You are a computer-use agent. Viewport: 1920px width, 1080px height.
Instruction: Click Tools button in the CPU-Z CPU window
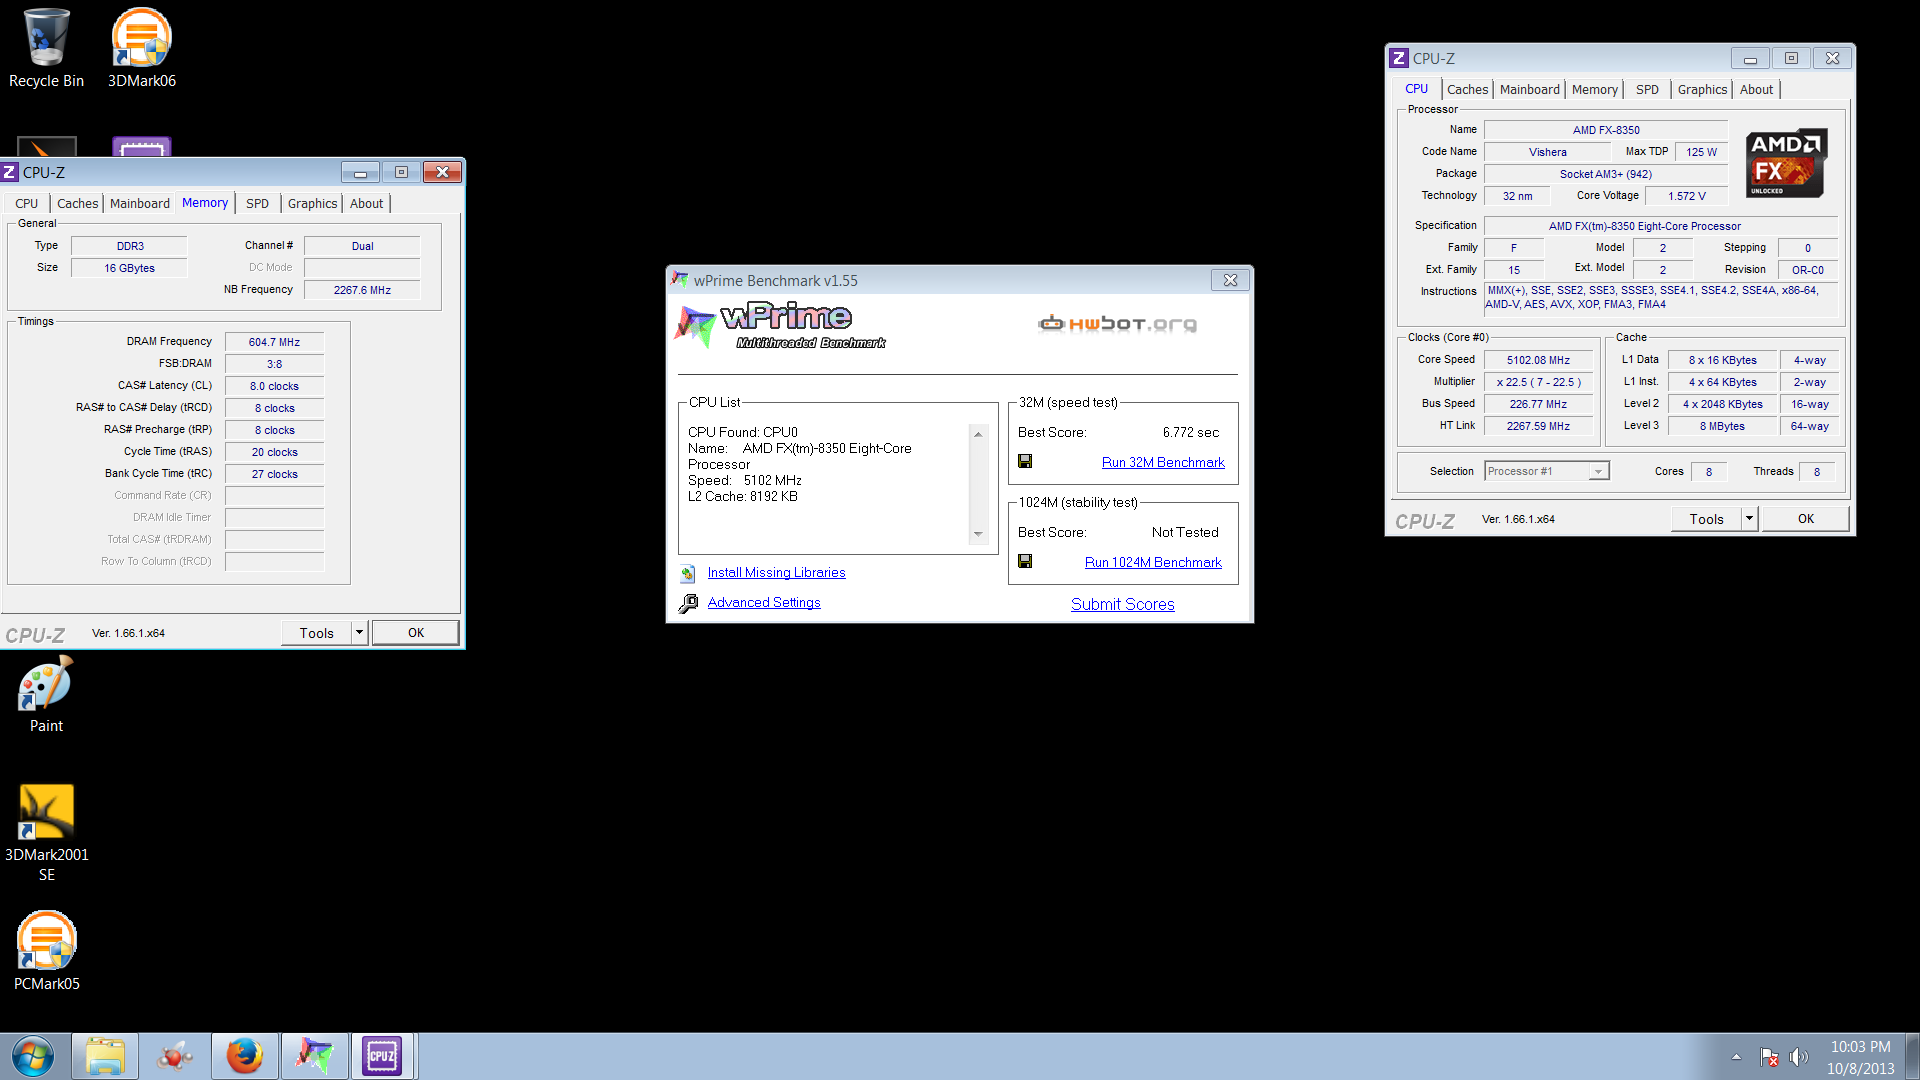pyautogui.click(x=1706, y=518)
